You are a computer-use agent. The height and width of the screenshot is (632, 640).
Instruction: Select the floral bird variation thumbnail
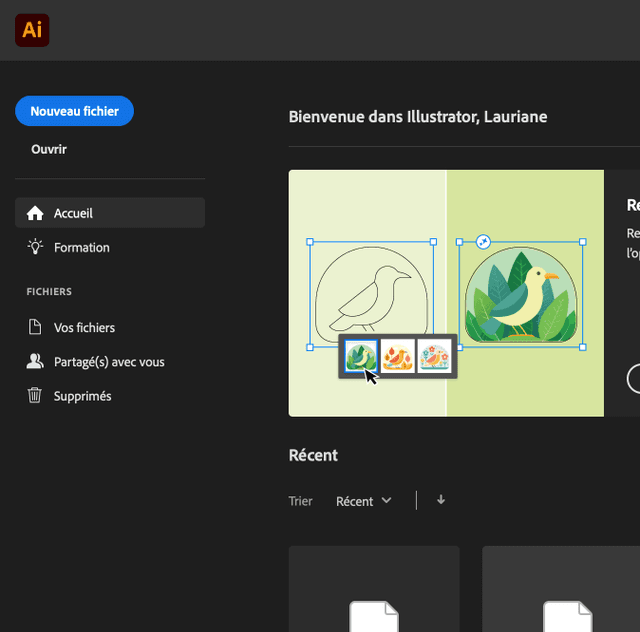point(435,356)
